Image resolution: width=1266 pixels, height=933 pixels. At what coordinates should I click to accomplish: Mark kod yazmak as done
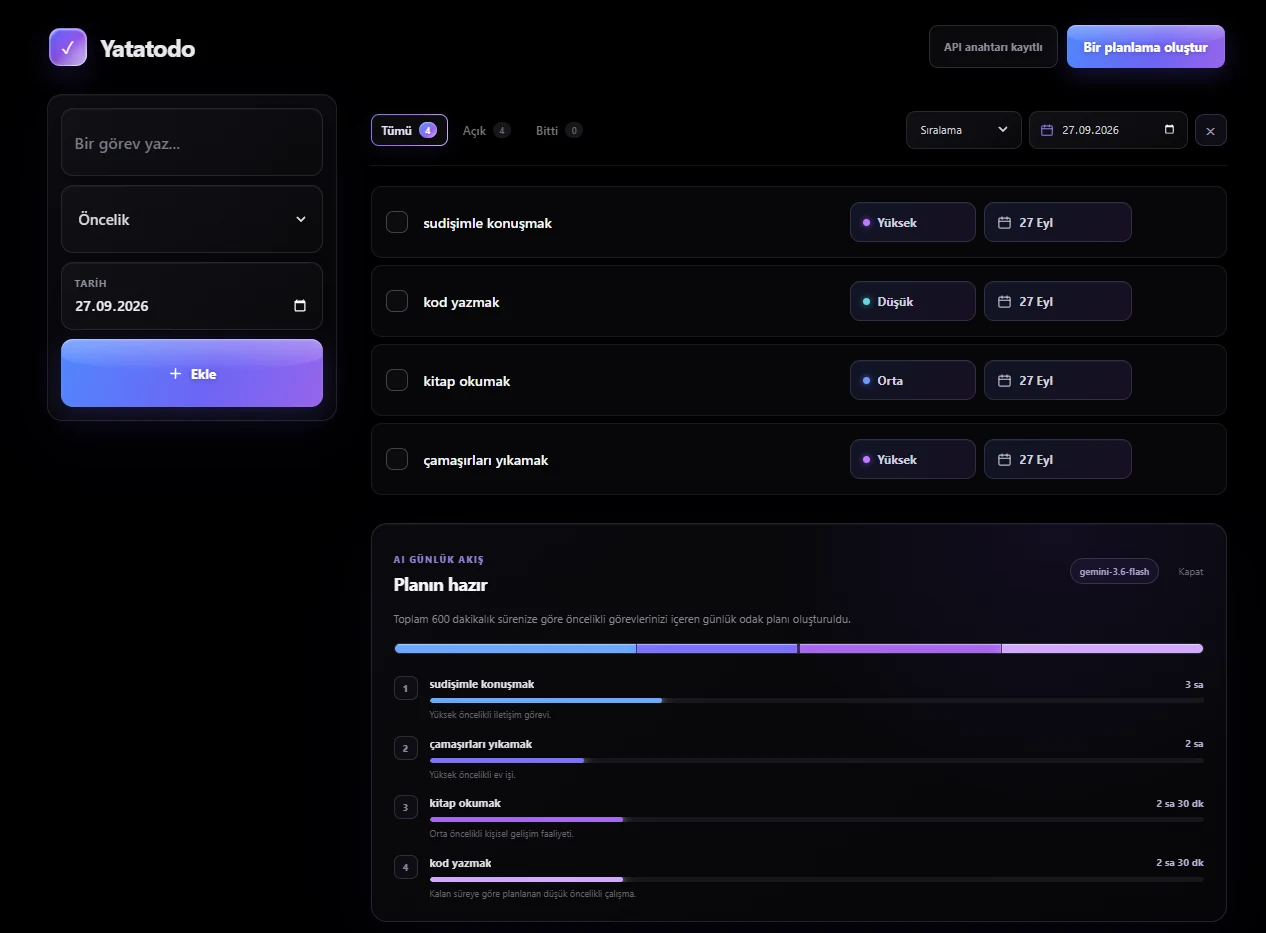(397, 301)
